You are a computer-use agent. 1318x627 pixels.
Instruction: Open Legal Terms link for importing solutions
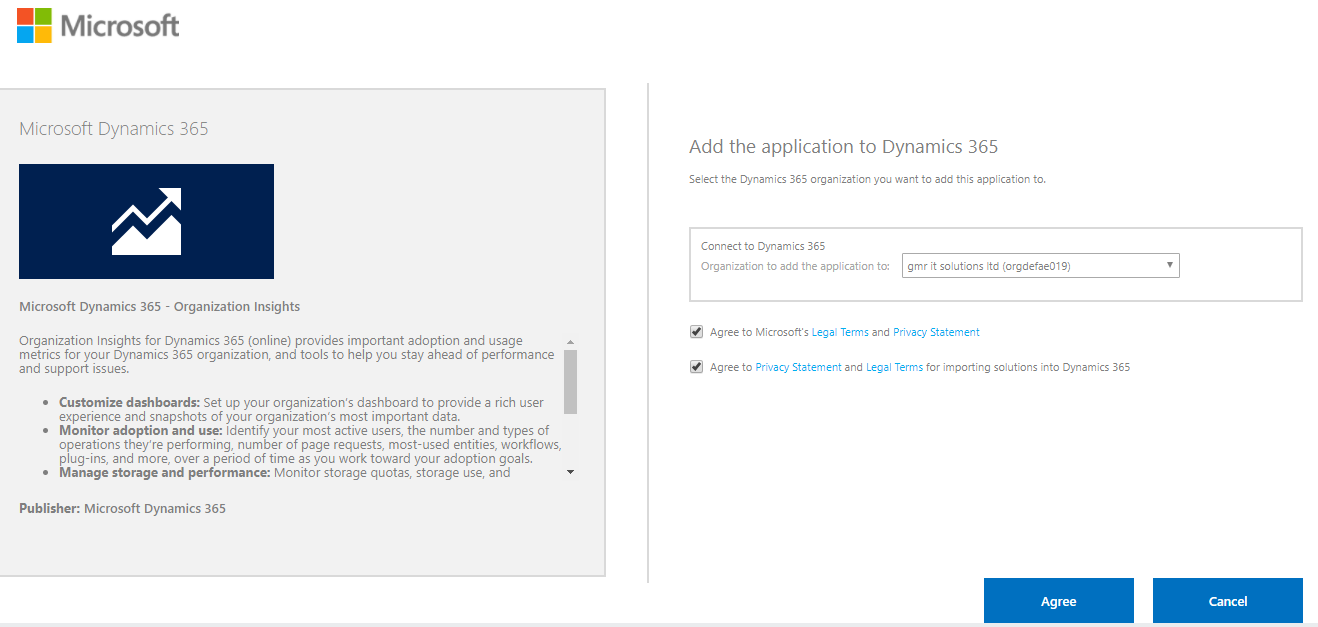click(x=894, y=367)
